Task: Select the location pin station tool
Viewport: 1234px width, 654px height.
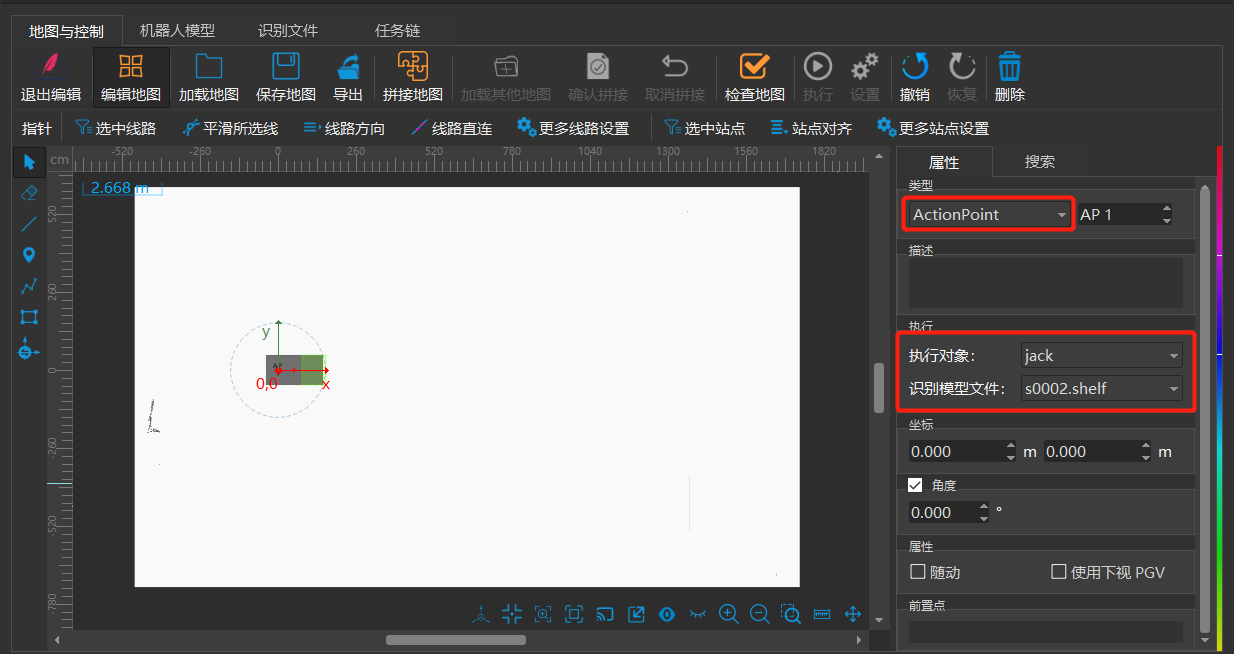Action: click(x=29, y=255)
